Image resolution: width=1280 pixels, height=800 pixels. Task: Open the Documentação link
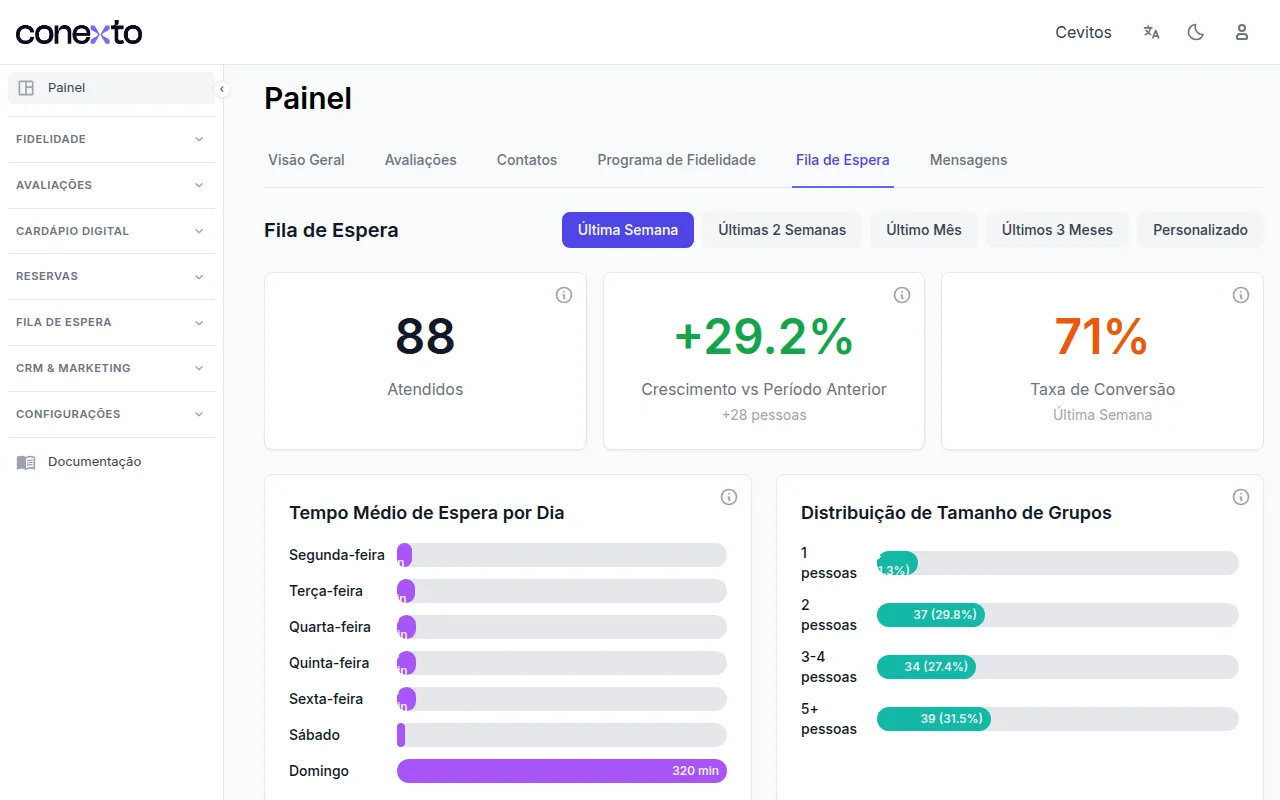(x=111, y=462)
